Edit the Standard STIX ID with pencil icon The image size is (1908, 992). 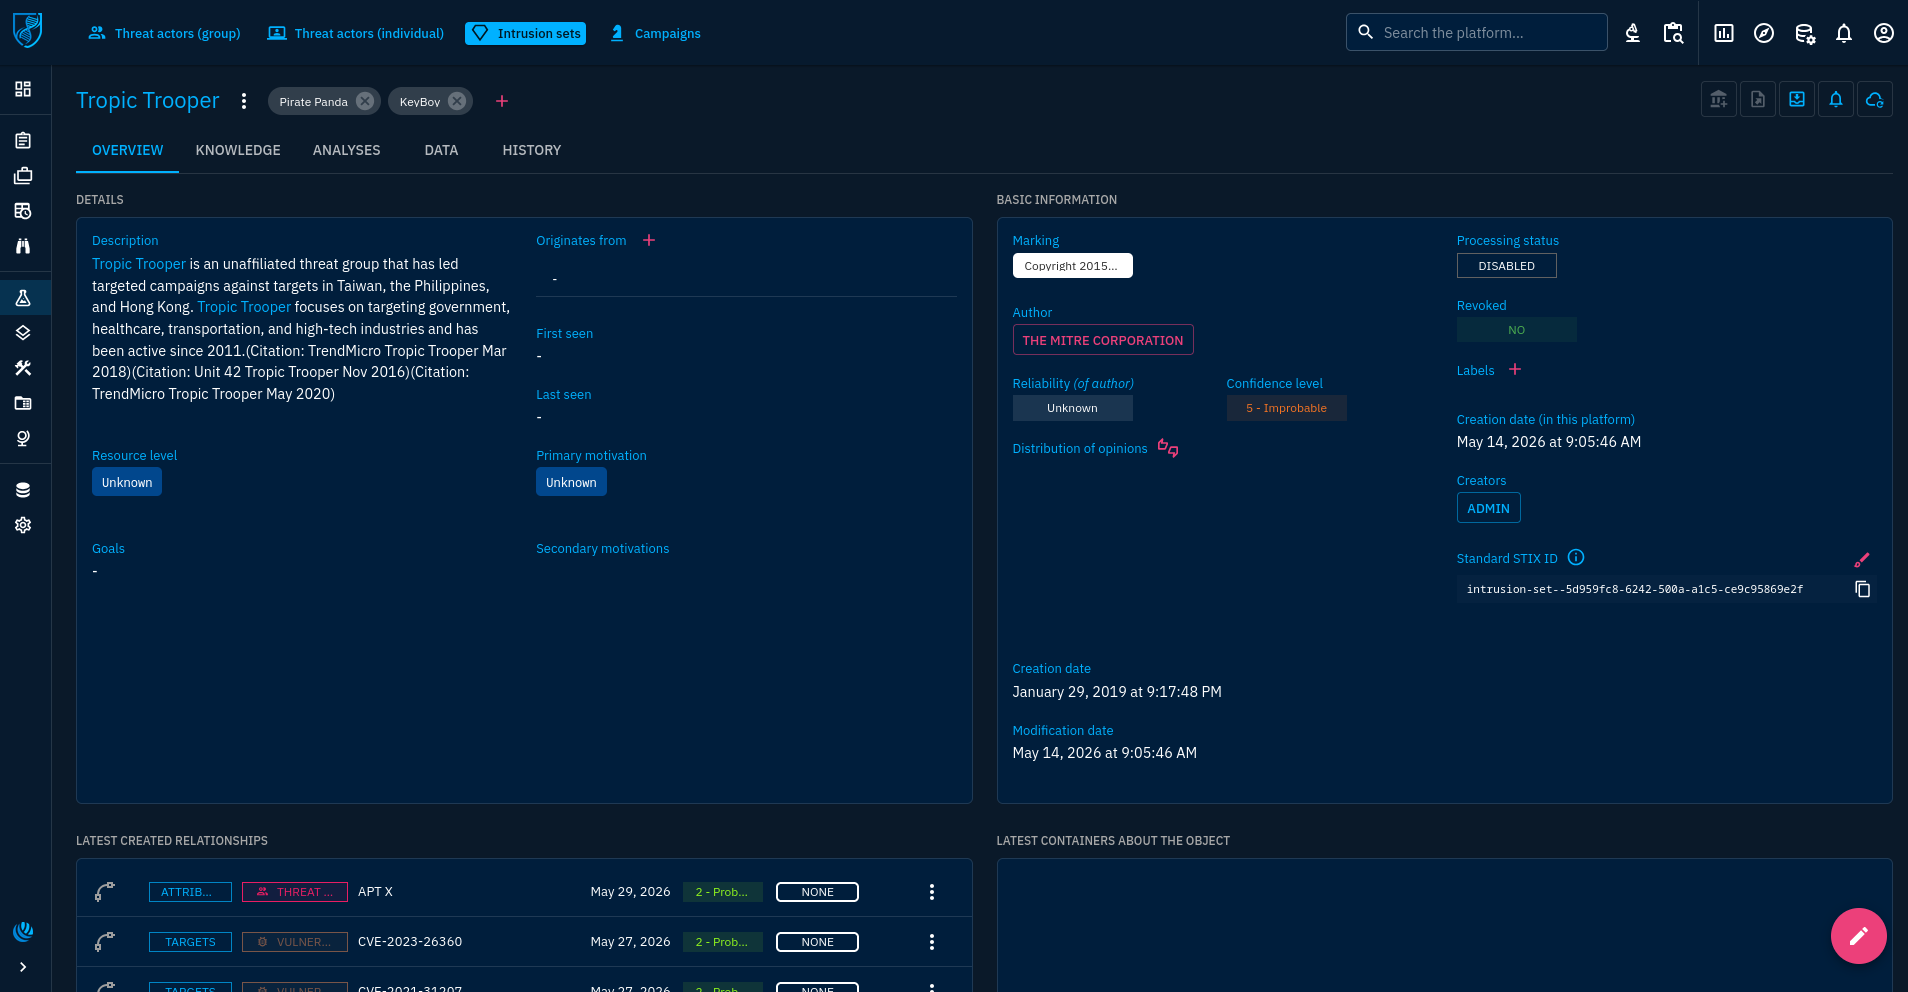1862,560
